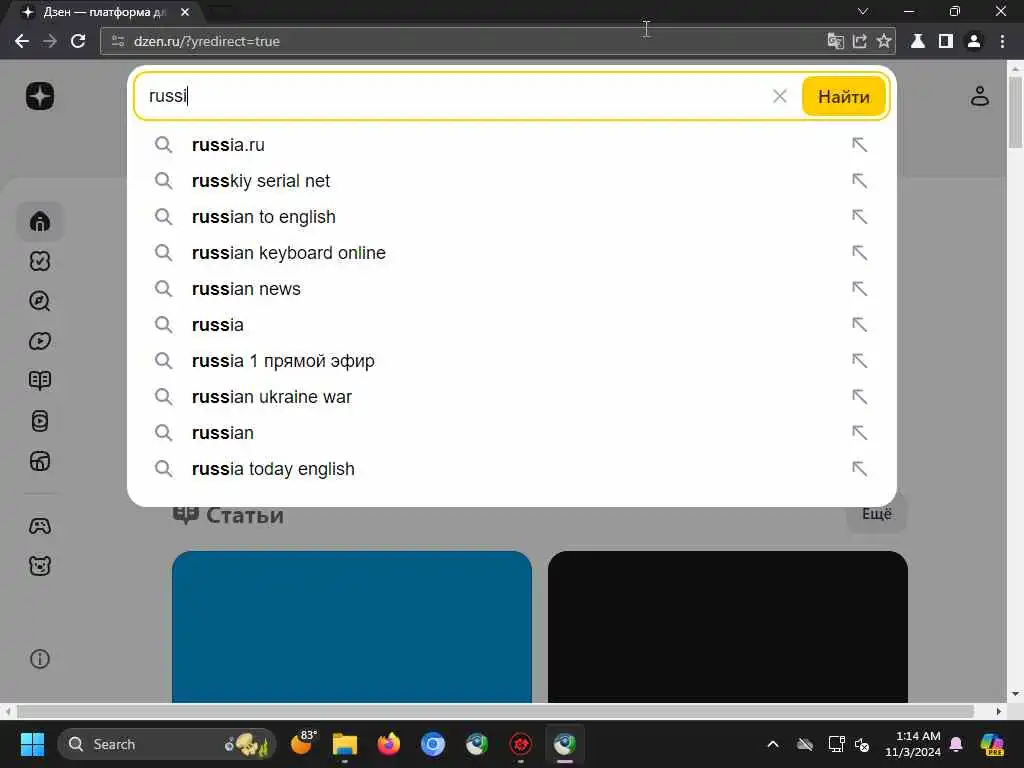1024x768 pixels.
Task: Insert russian news via arrow icon
Action: pyautogui.click(x=859, y=288)
